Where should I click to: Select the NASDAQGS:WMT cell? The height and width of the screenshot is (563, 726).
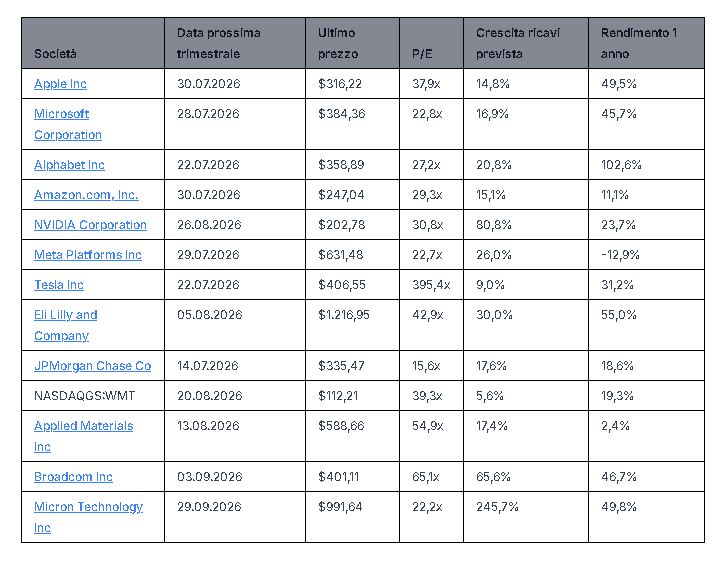(93, 396)
